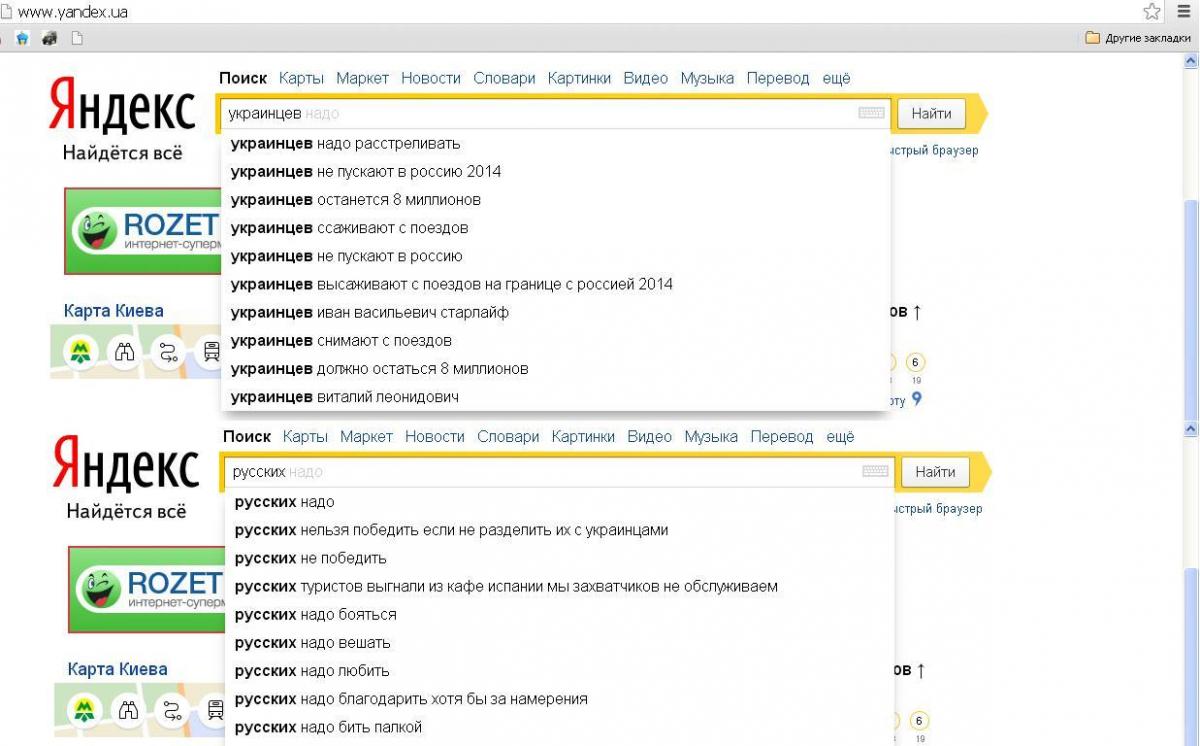Open Видео tab above the 'русских' search

(x=650, y=436)
